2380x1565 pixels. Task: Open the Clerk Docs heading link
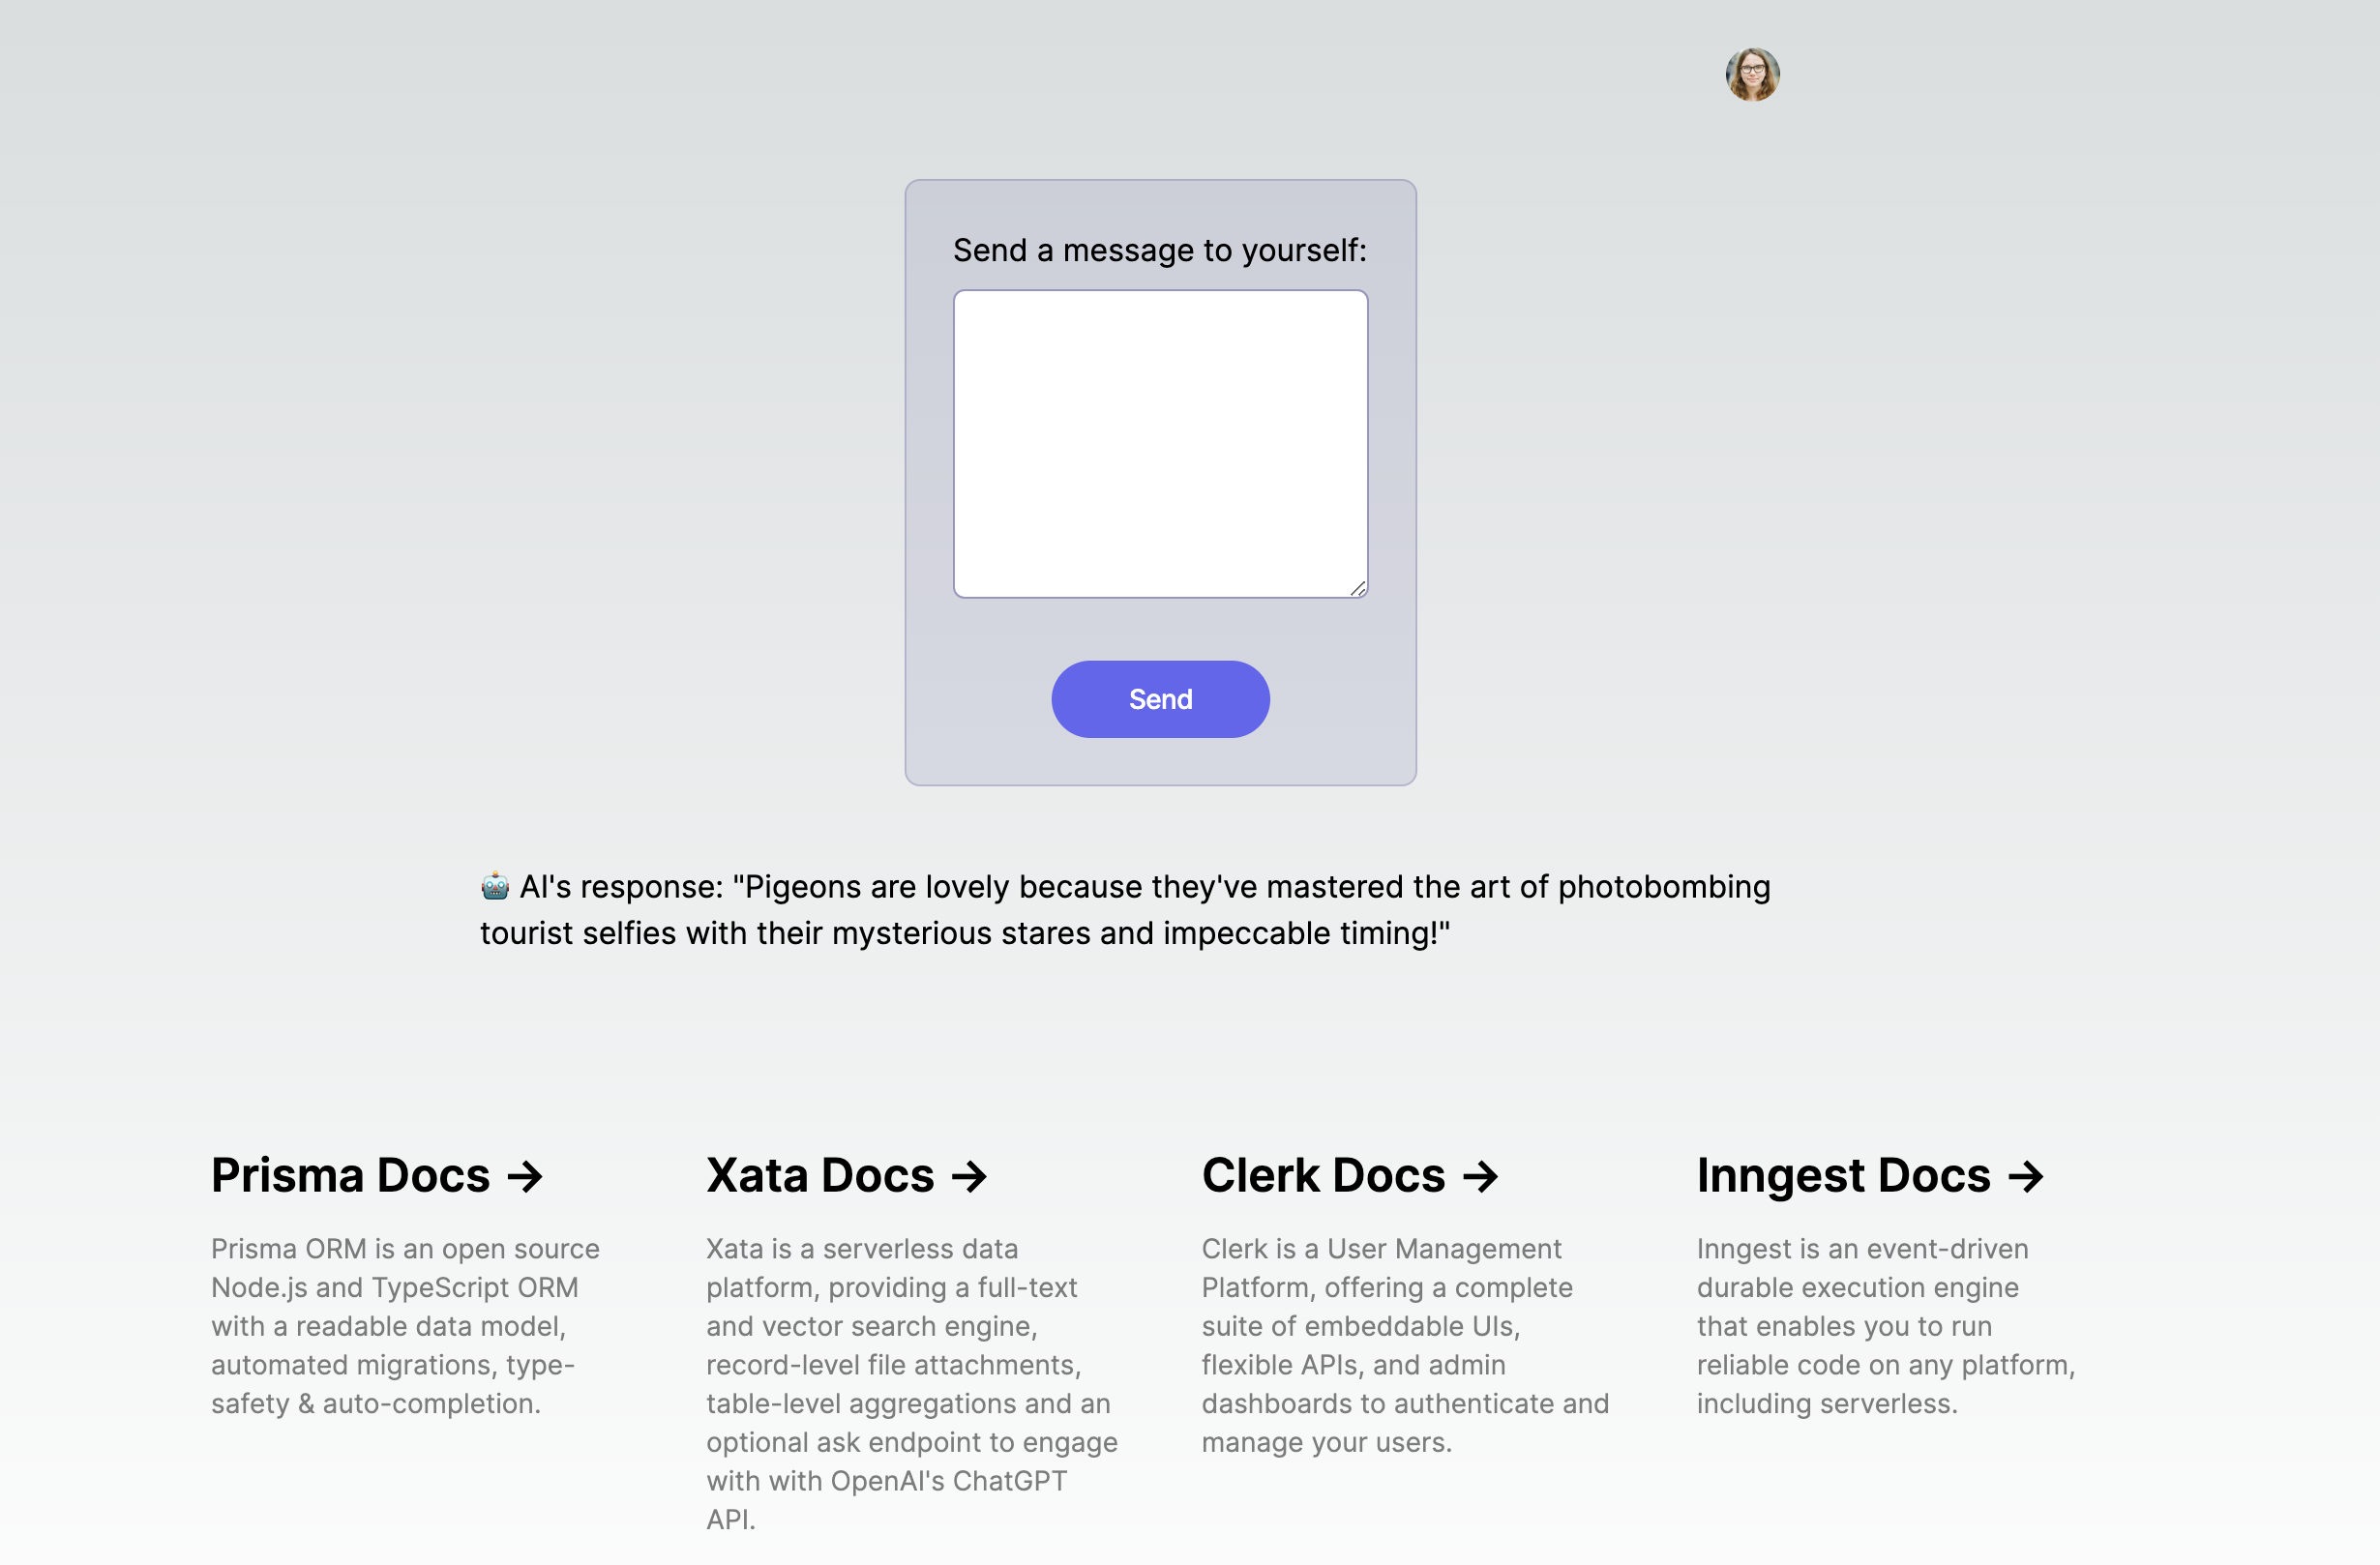tap(1323, 1175)
